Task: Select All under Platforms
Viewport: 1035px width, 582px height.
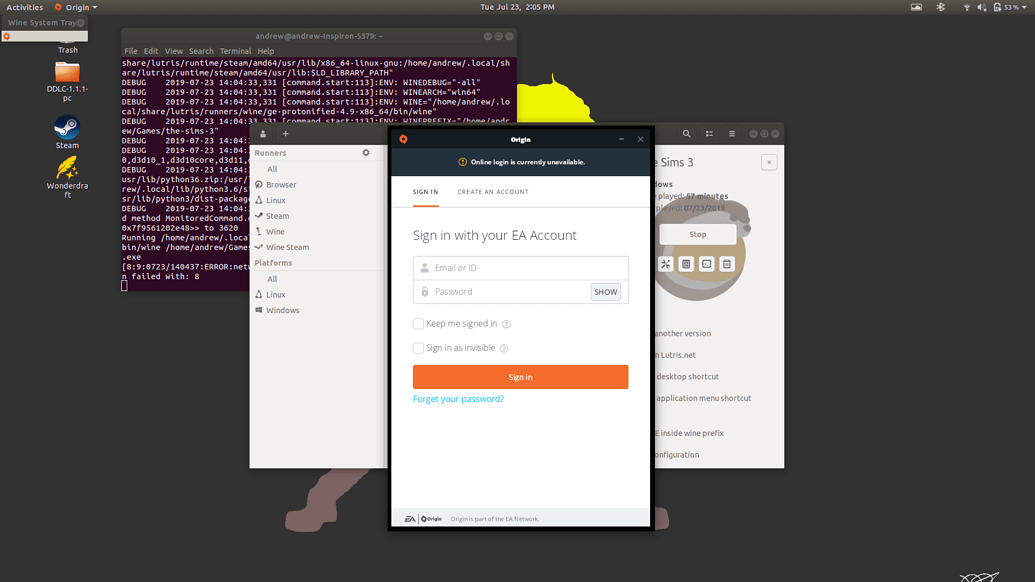Action: click(x=272, y=279)
